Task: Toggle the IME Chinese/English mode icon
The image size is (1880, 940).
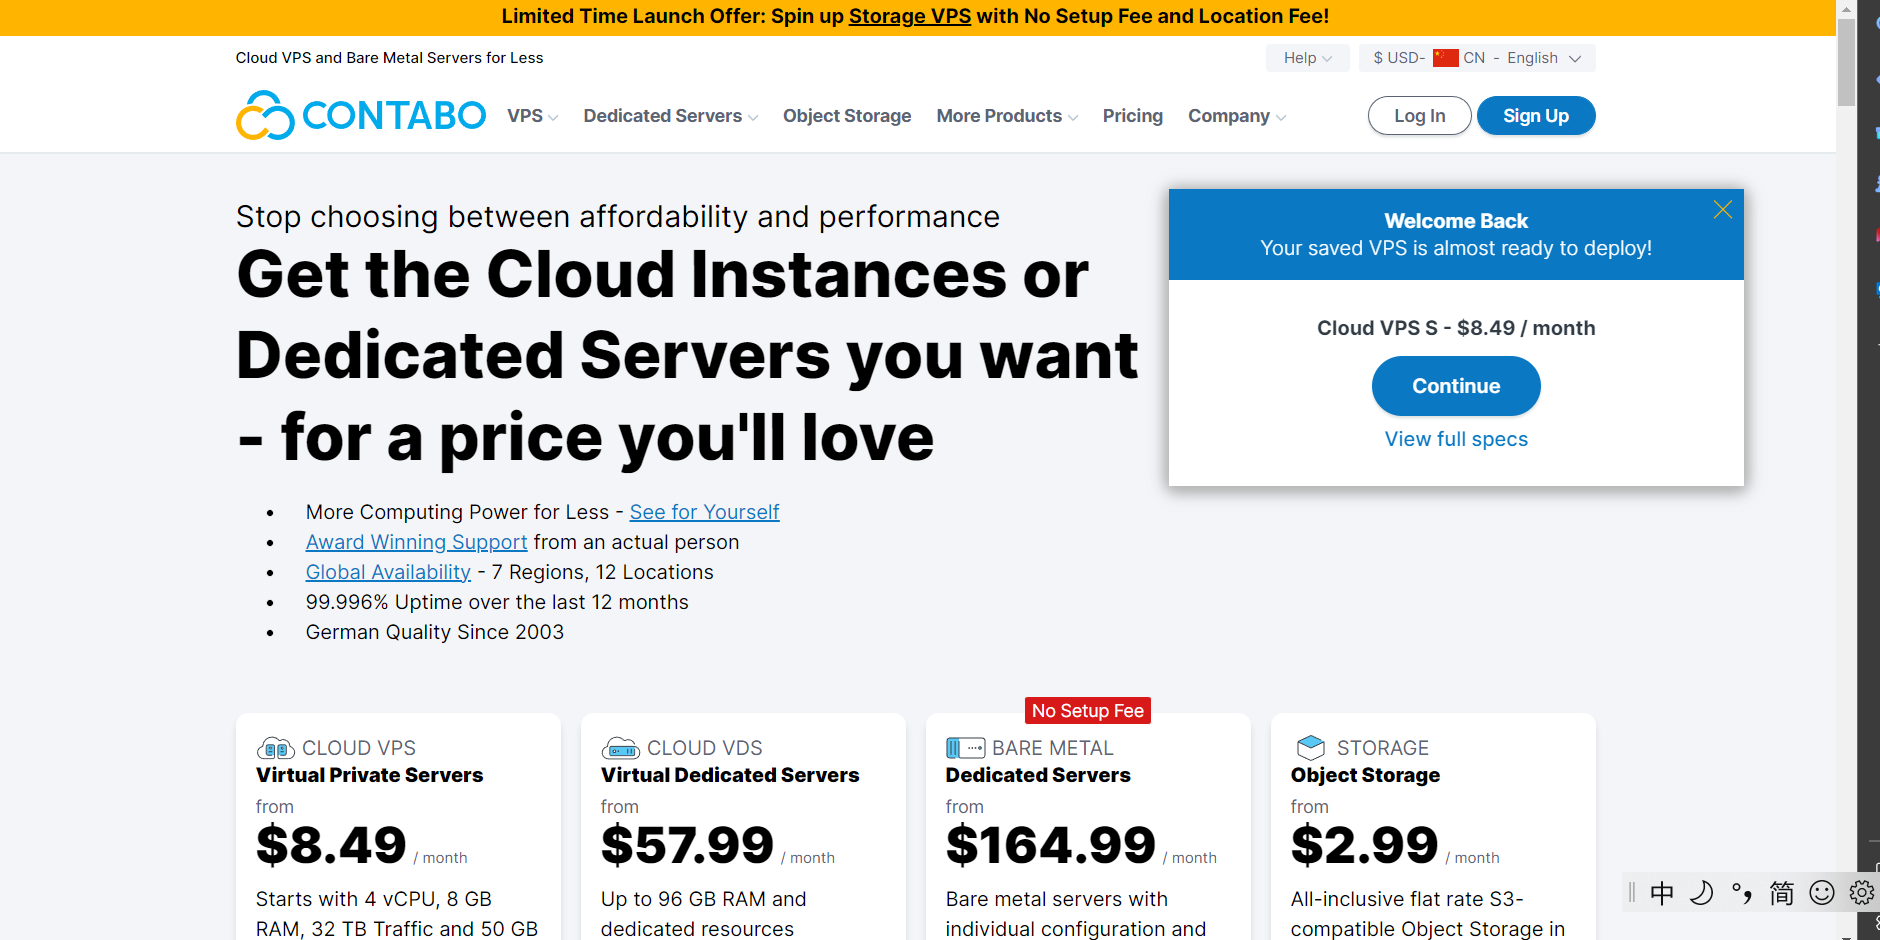Action: point(1662,893)
